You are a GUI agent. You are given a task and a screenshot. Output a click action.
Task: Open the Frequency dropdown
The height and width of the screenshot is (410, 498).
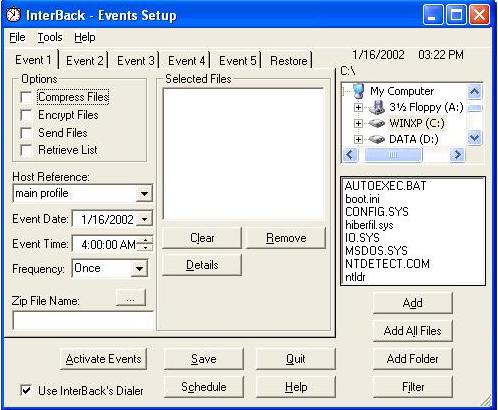(x=139, y=269)
